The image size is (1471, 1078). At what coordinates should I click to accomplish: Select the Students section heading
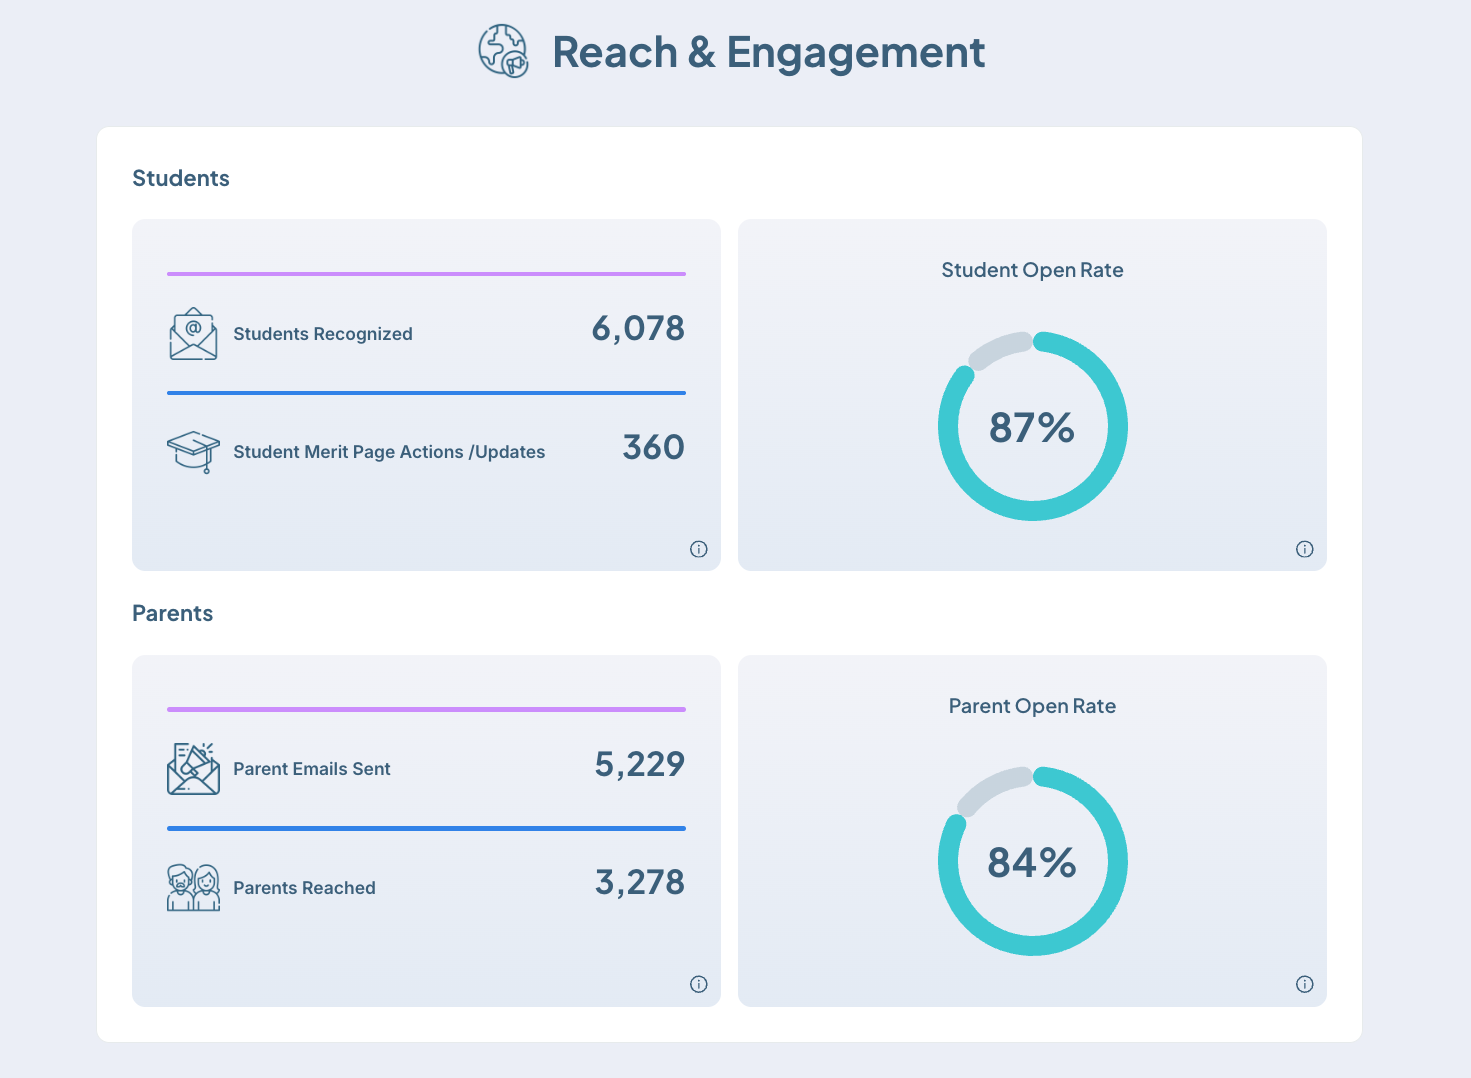(181, 178)
